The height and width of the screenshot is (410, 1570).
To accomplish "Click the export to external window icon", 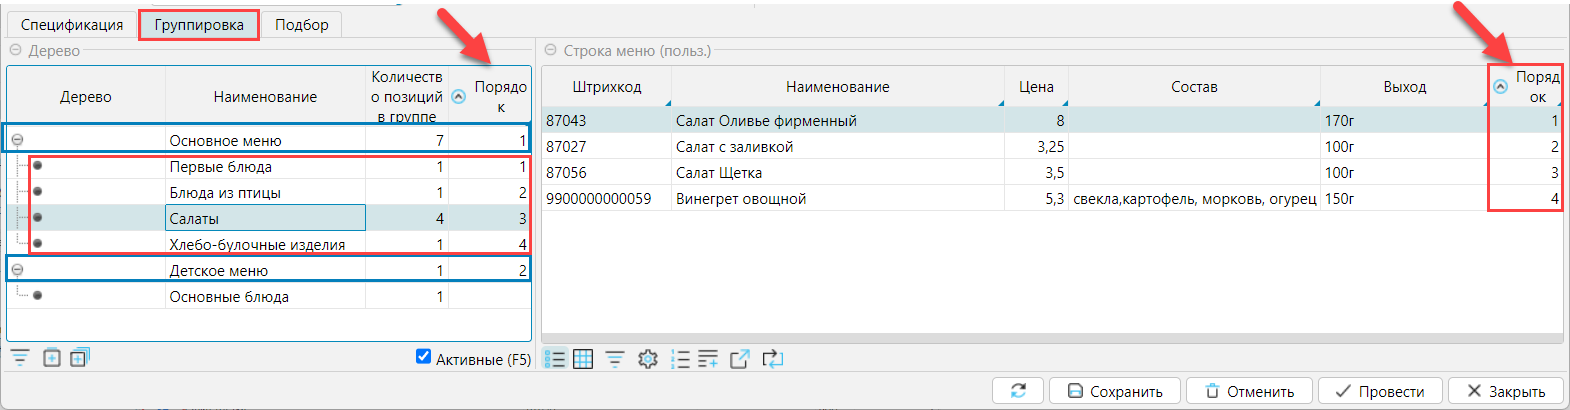I will [740, 359].
